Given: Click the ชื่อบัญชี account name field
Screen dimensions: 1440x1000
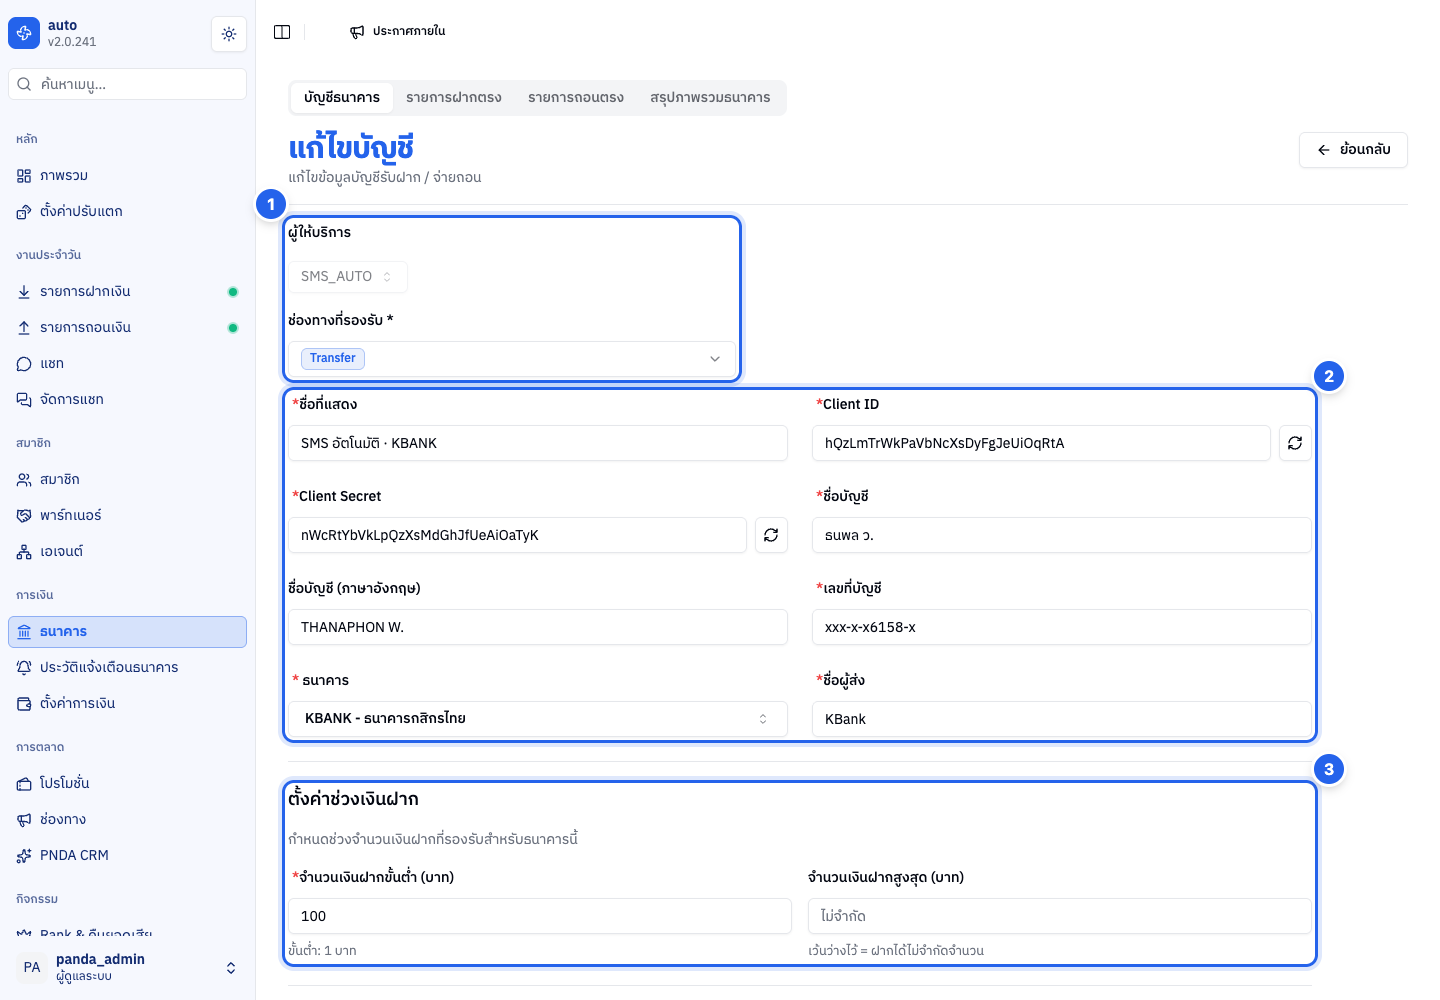Looking at the screenshot, I should (1062, 535).
